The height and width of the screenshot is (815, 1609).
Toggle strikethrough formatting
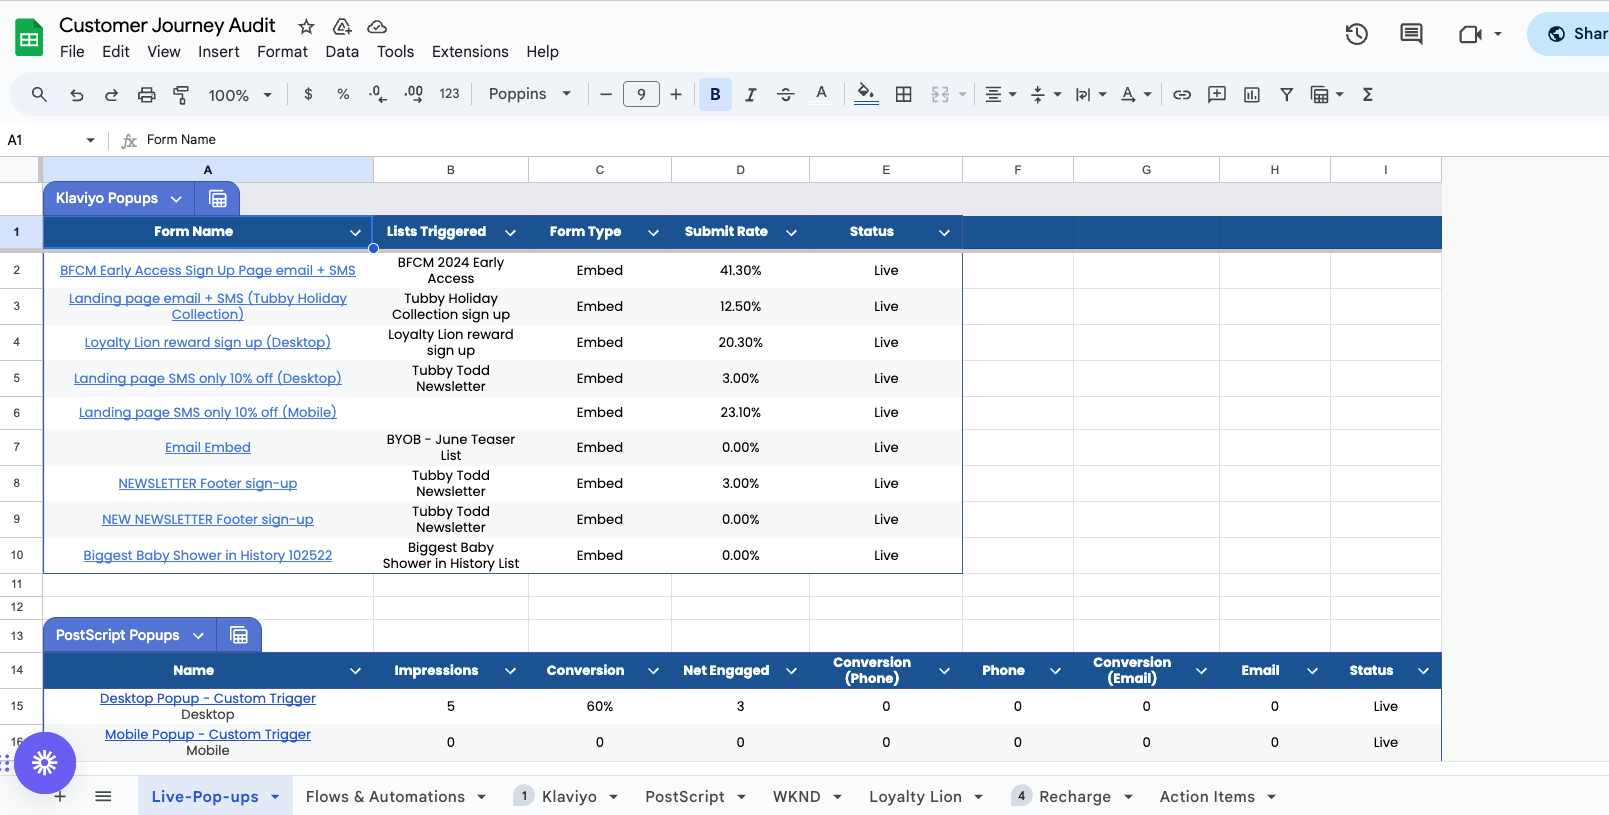785,94
